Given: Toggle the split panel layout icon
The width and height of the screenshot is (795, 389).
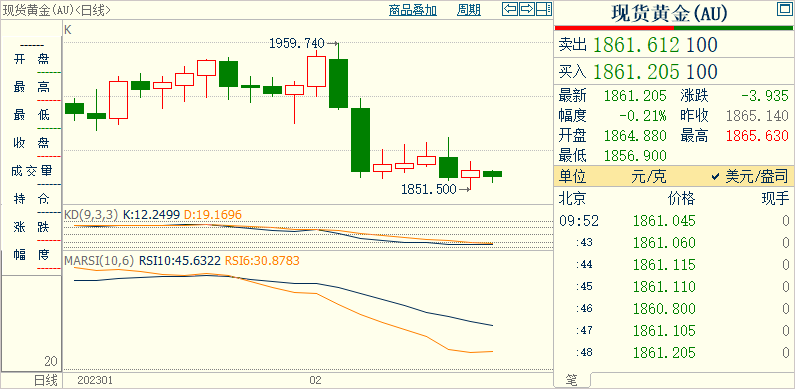Looking at the screenshot, I should click(544, 9).
